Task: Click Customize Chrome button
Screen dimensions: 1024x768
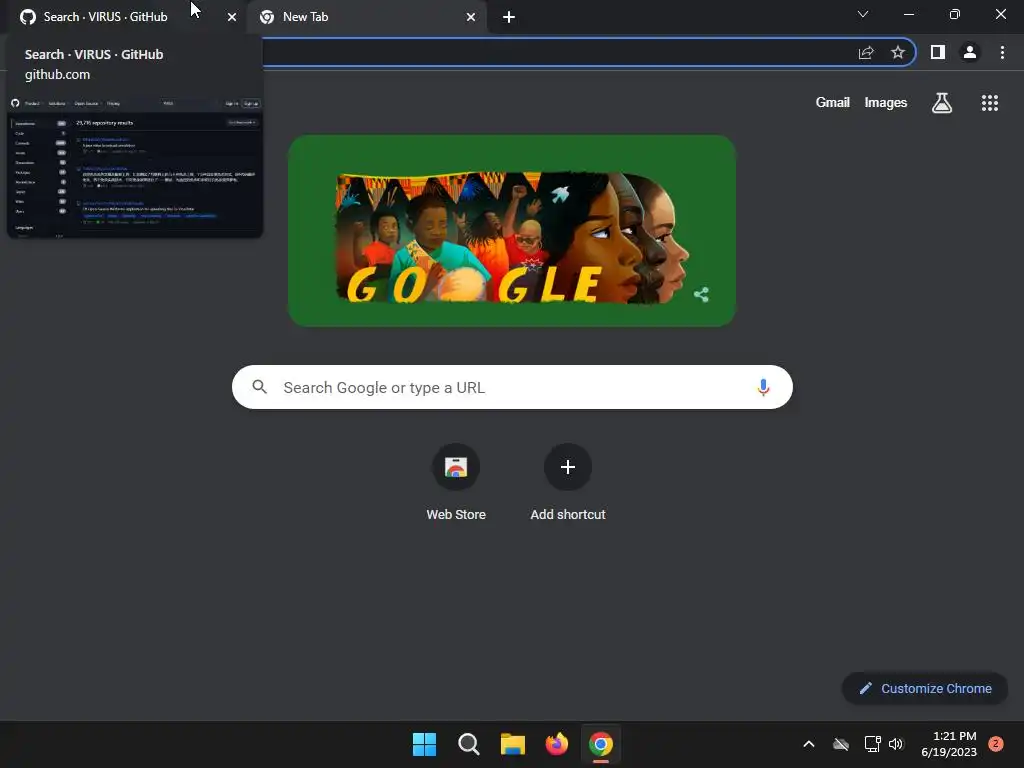Action: coord(925,688)
